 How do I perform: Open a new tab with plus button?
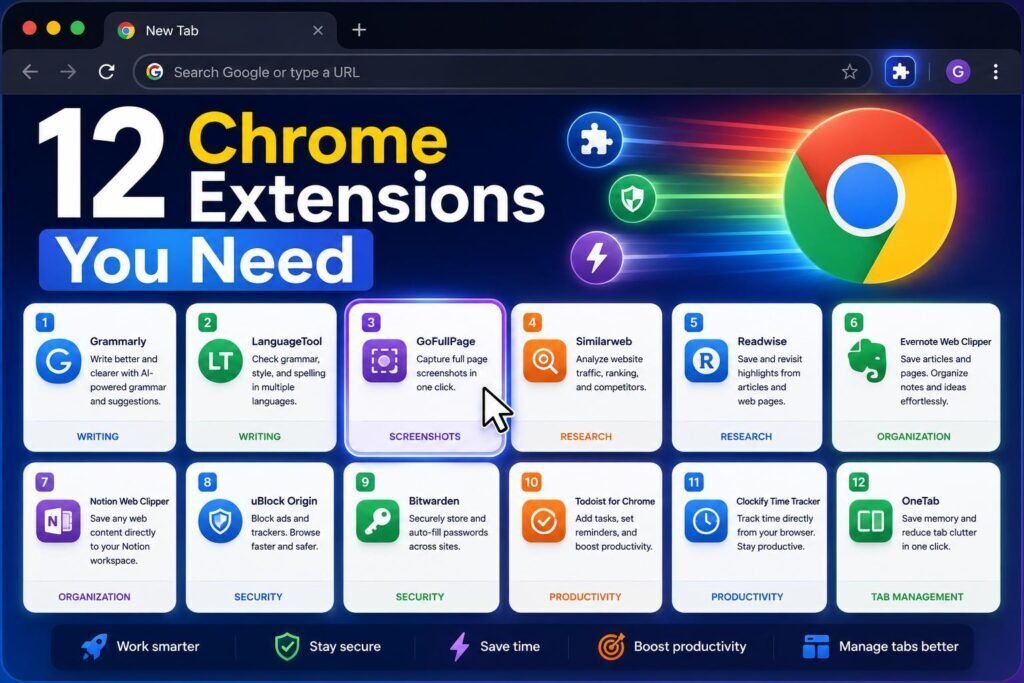click(x=359, y=29)
